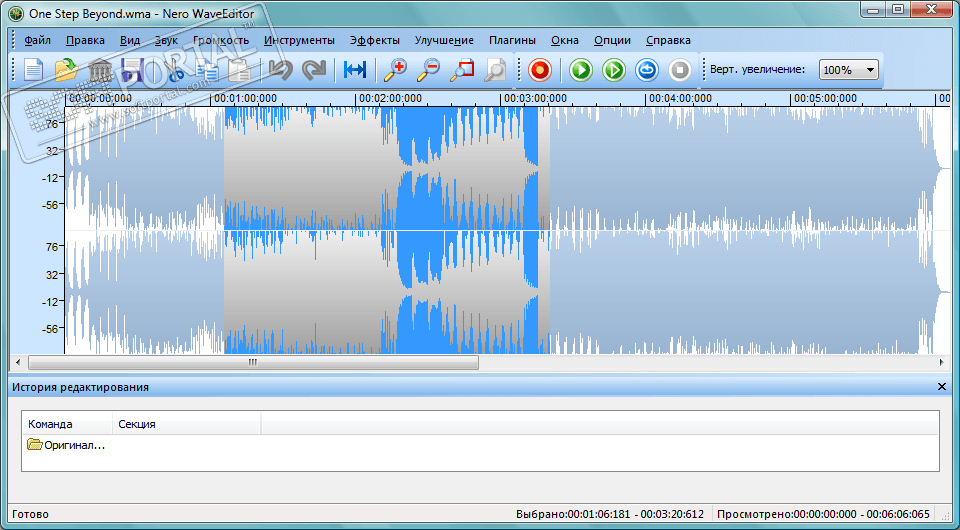Open the Справка menu
960x530 pixels.
pyautogui.click(x=668, y=40)
